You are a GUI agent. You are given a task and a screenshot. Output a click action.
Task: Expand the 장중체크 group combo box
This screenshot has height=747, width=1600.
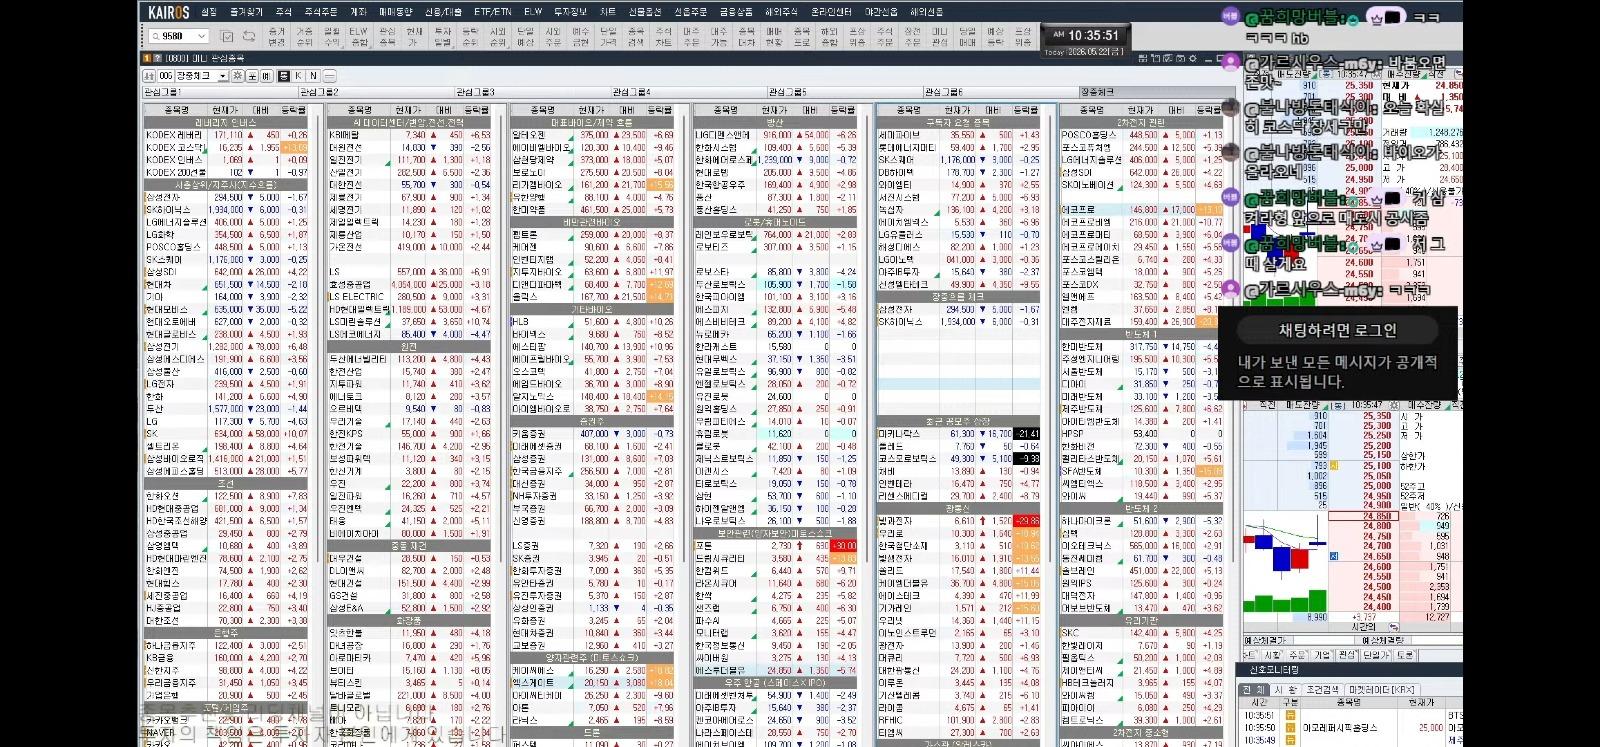pos(222,76)
